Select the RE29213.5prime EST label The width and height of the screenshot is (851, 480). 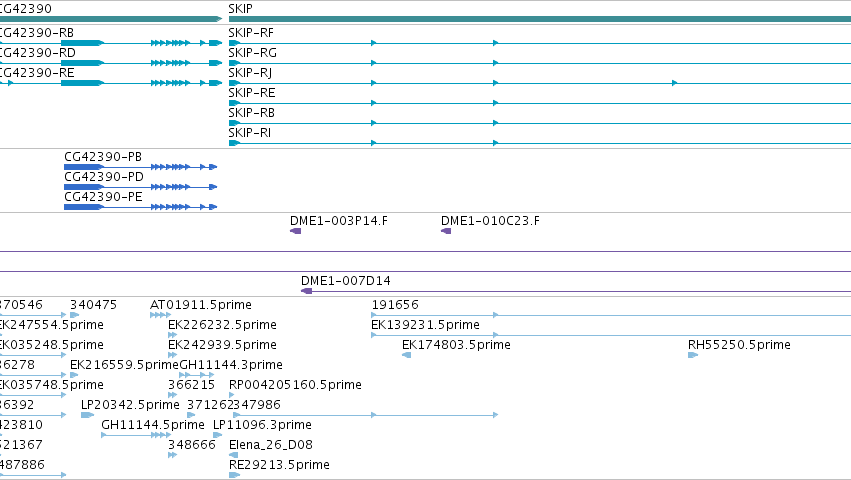tap(279, 465)
